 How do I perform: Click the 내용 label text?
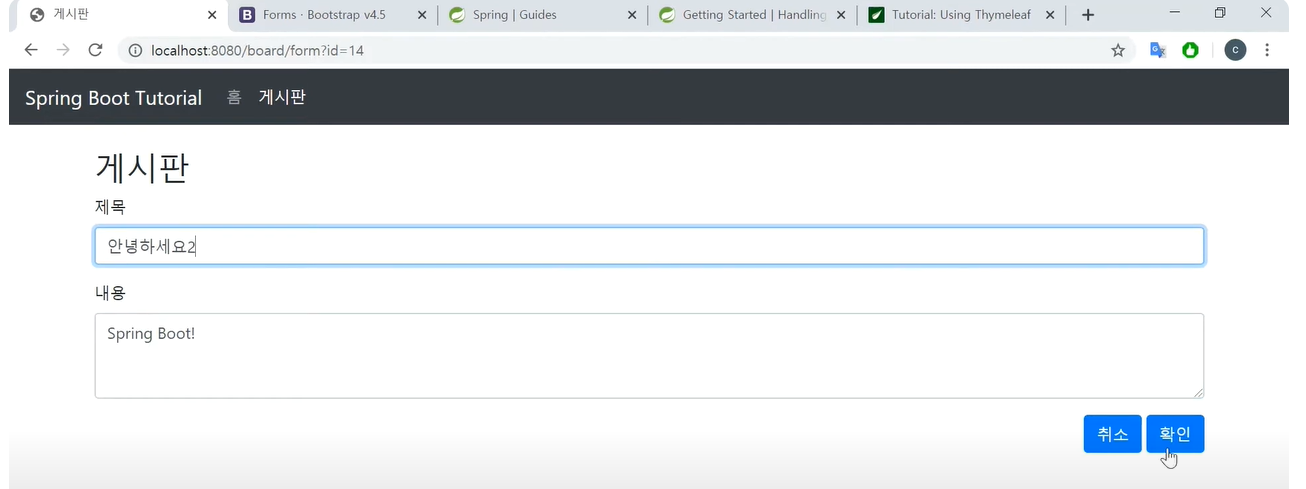pos(110,293)
